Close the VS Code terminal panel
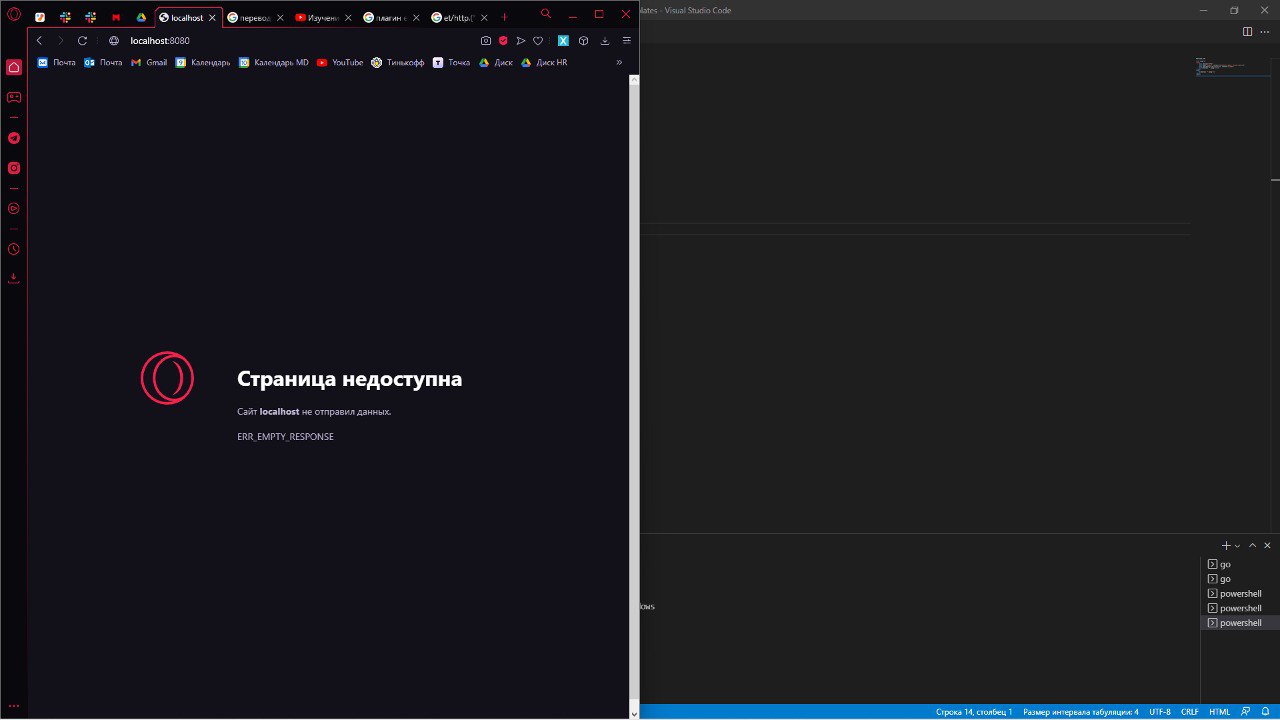 coord(1267,545)
